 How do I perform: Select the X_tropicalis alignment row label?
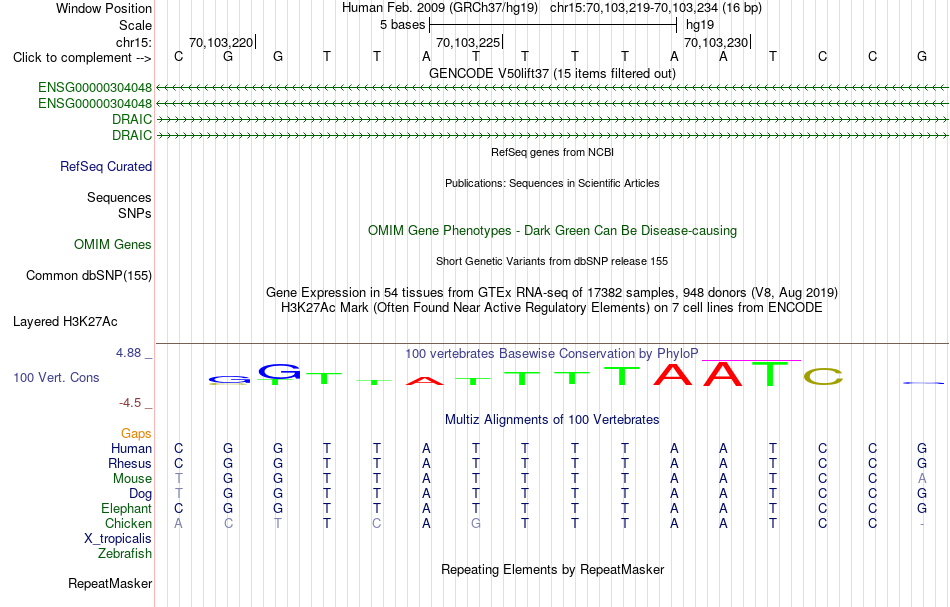tap(118, 539)
